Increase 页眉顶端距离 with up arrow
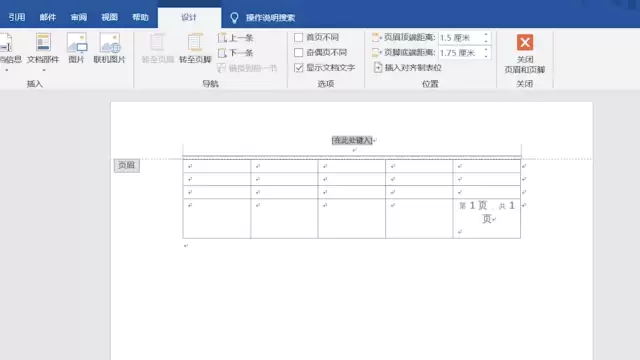Image resolution: width=640 pixels, height=360 pixels. coord(486,35)
